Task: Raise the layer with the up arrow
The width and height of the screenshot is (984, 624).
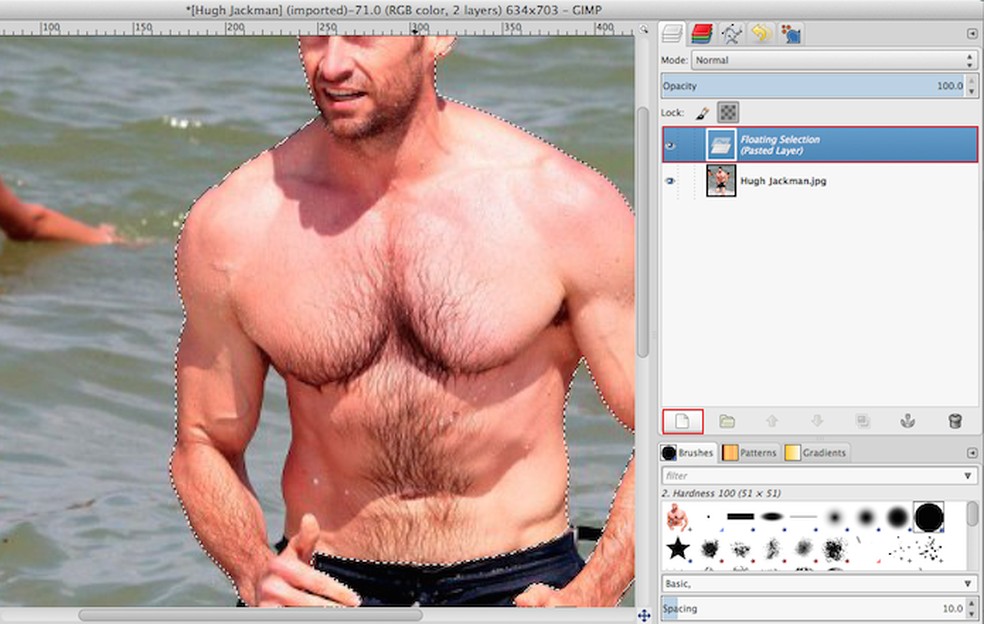Action: point(772,421)
